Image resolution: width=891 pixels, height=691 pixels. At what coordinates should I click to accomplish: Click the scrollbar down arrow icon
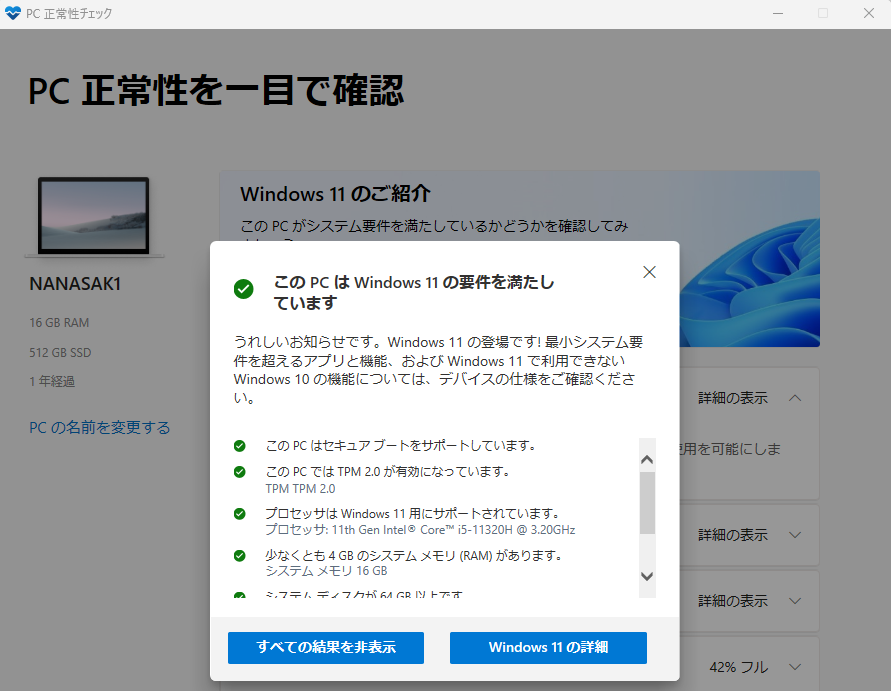point(647,576)
